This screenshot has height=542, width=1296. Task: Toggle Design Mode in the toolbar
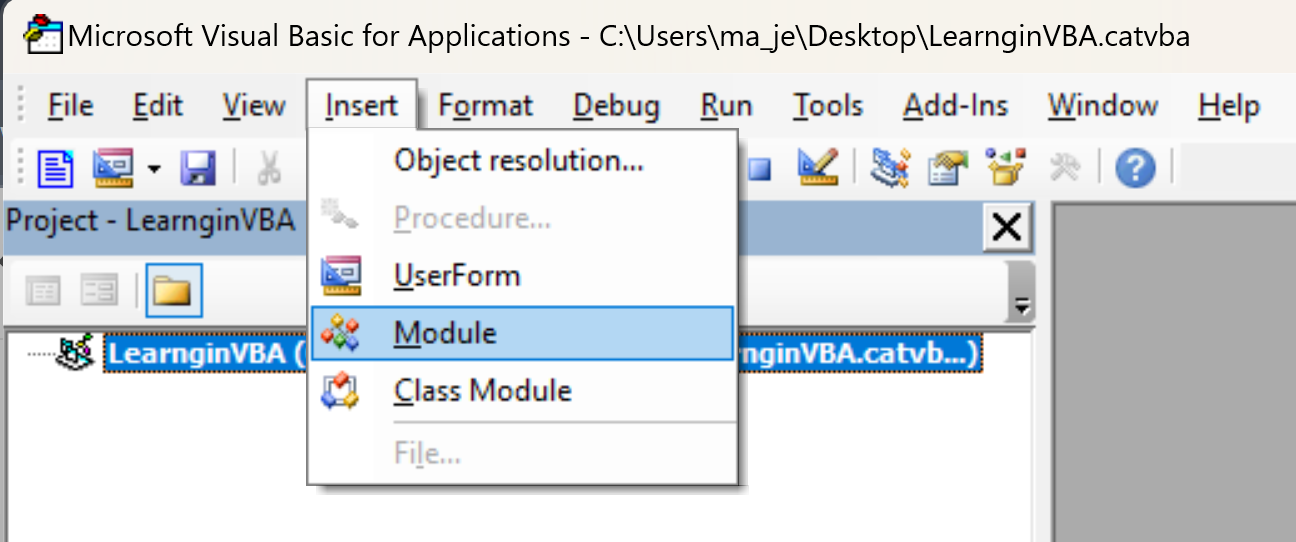[x=817, y=167]
